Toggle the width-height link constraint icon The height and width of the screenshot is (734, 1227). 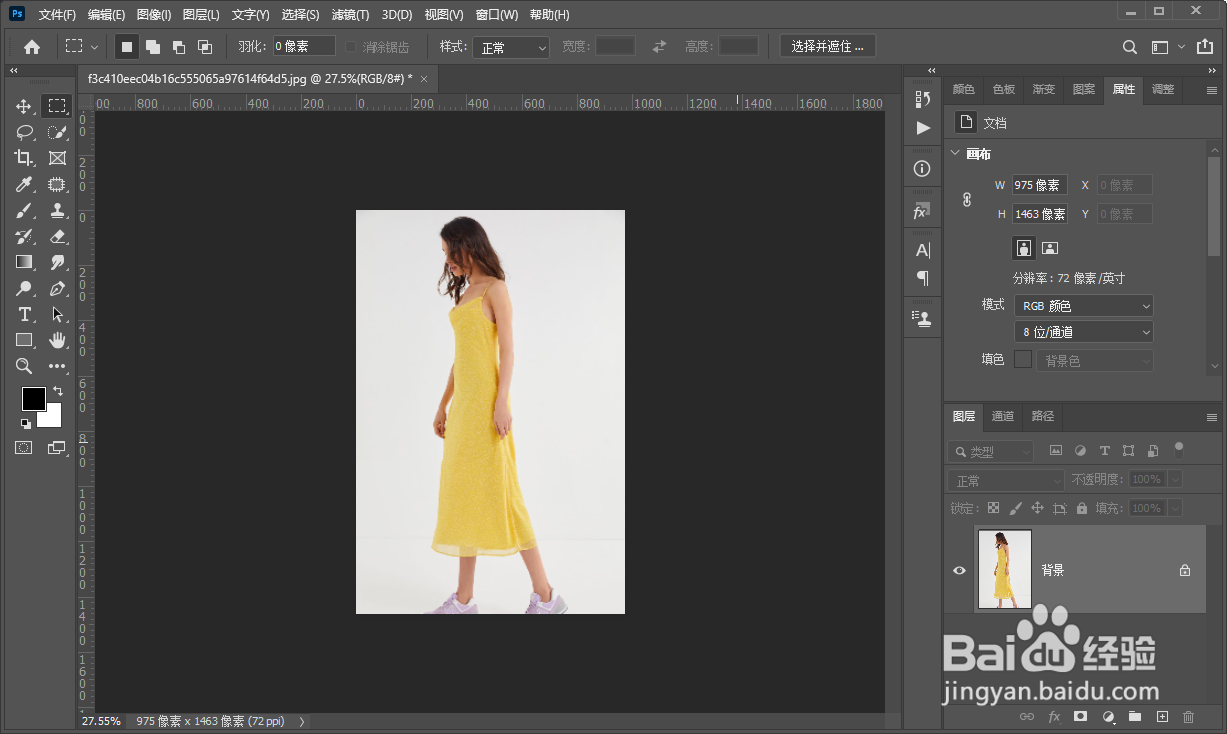[967, 200]
